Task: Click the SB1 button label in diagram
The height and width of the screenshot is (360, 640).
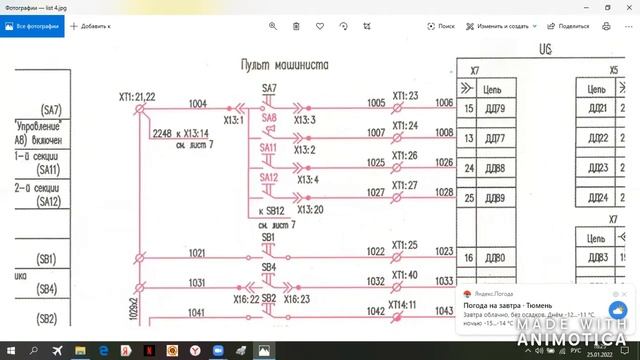Action: [268, 238]
